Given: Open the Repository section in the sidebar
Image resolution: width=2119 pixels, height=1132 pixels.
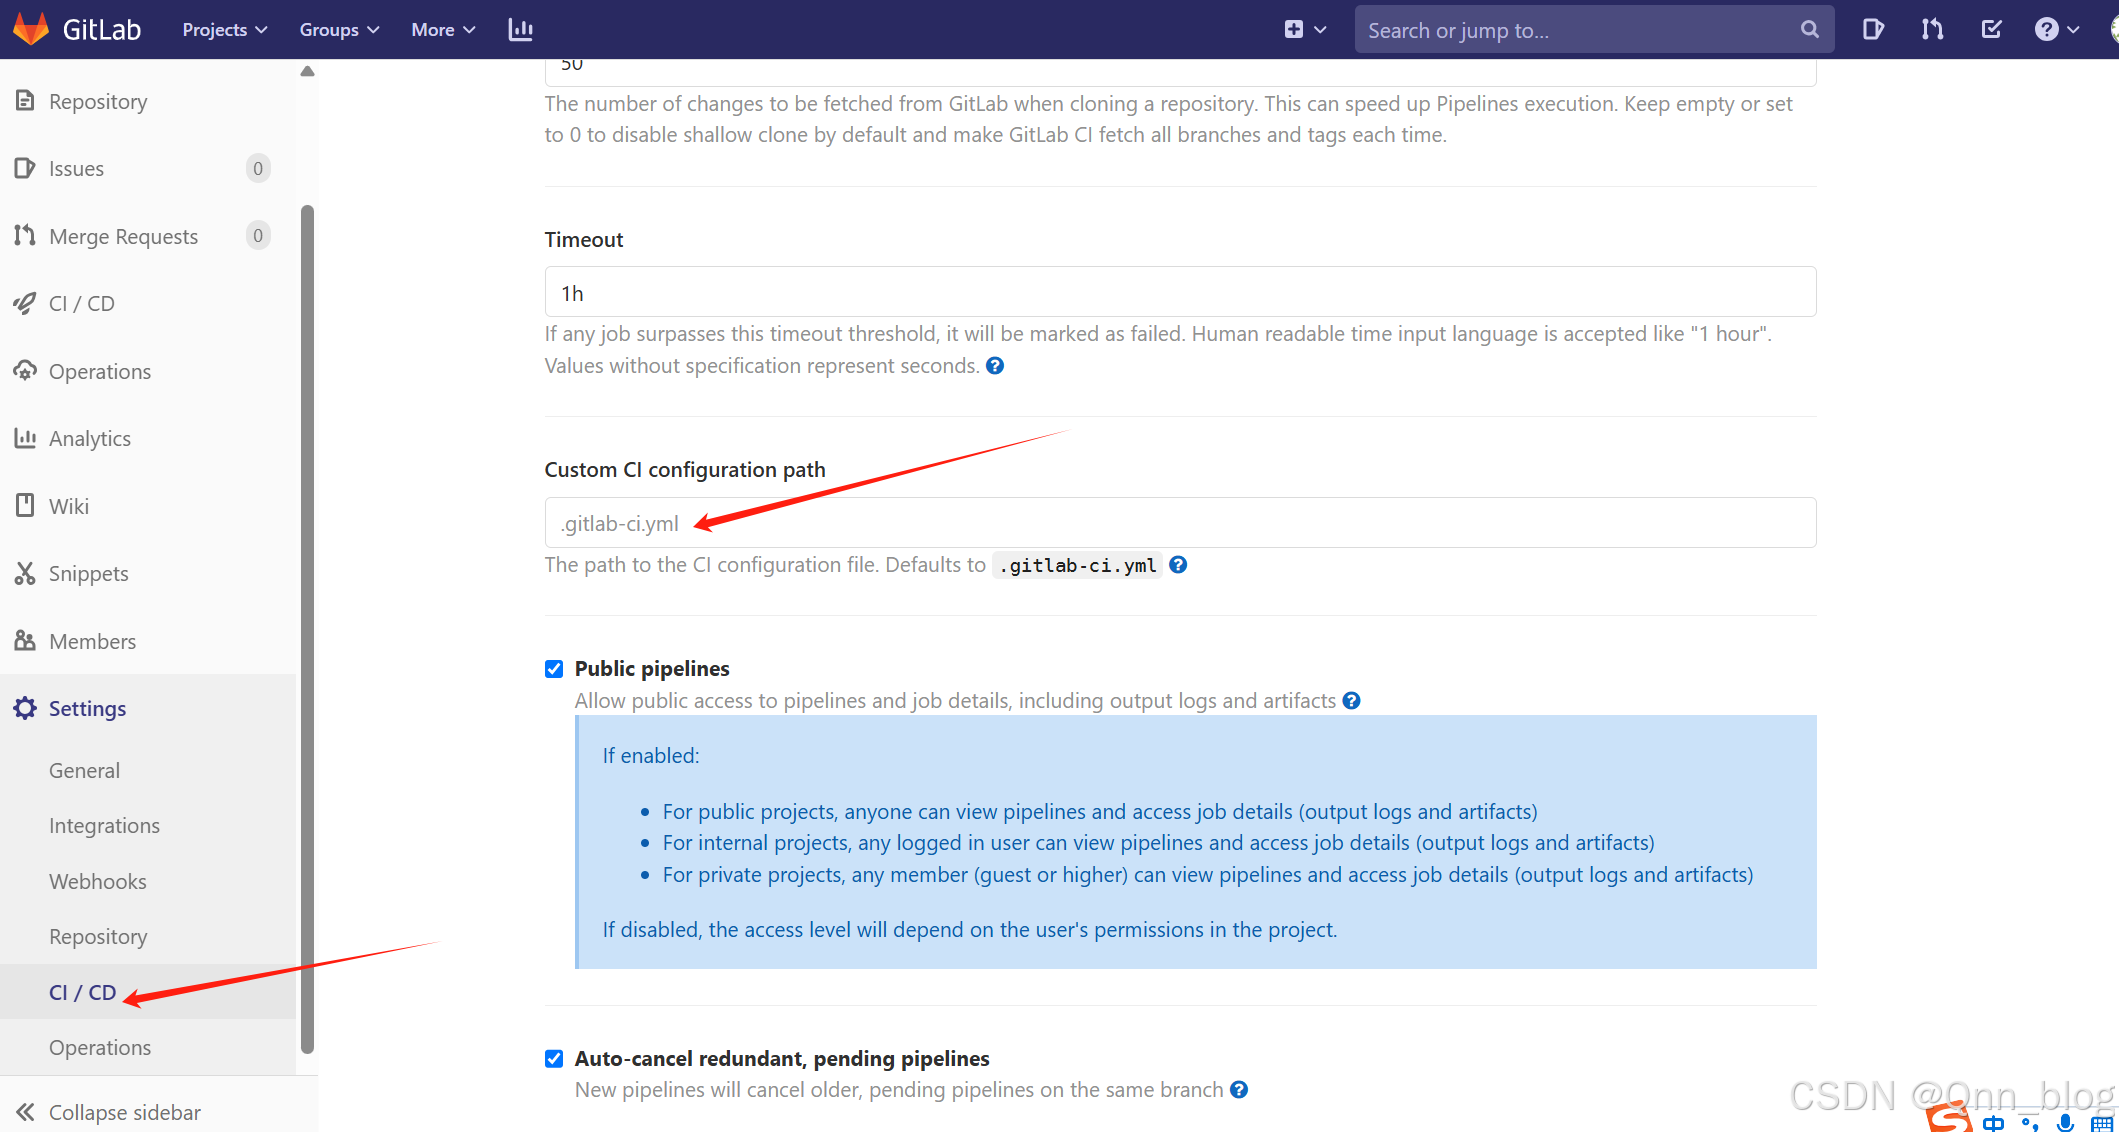Looking at the screenshot, I should click(97, 101).
